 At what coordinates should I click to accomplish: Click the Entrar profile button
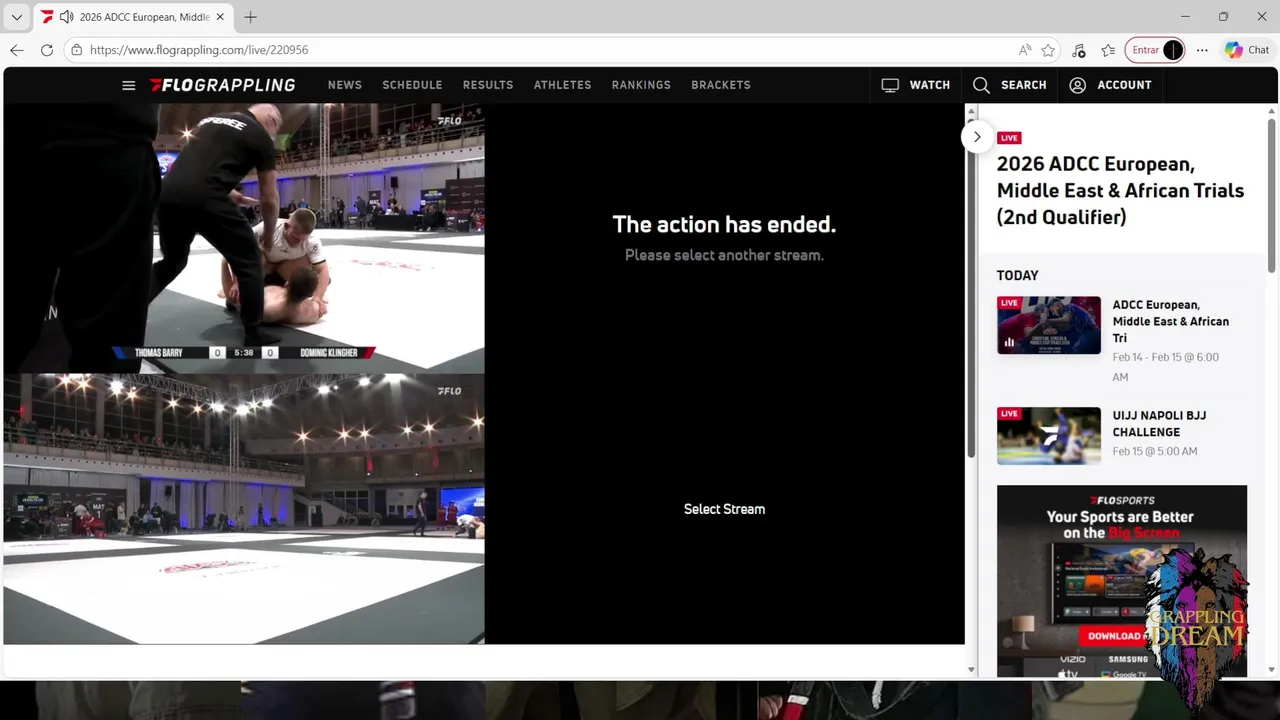pyautogui.click(x=1155, y=50)
